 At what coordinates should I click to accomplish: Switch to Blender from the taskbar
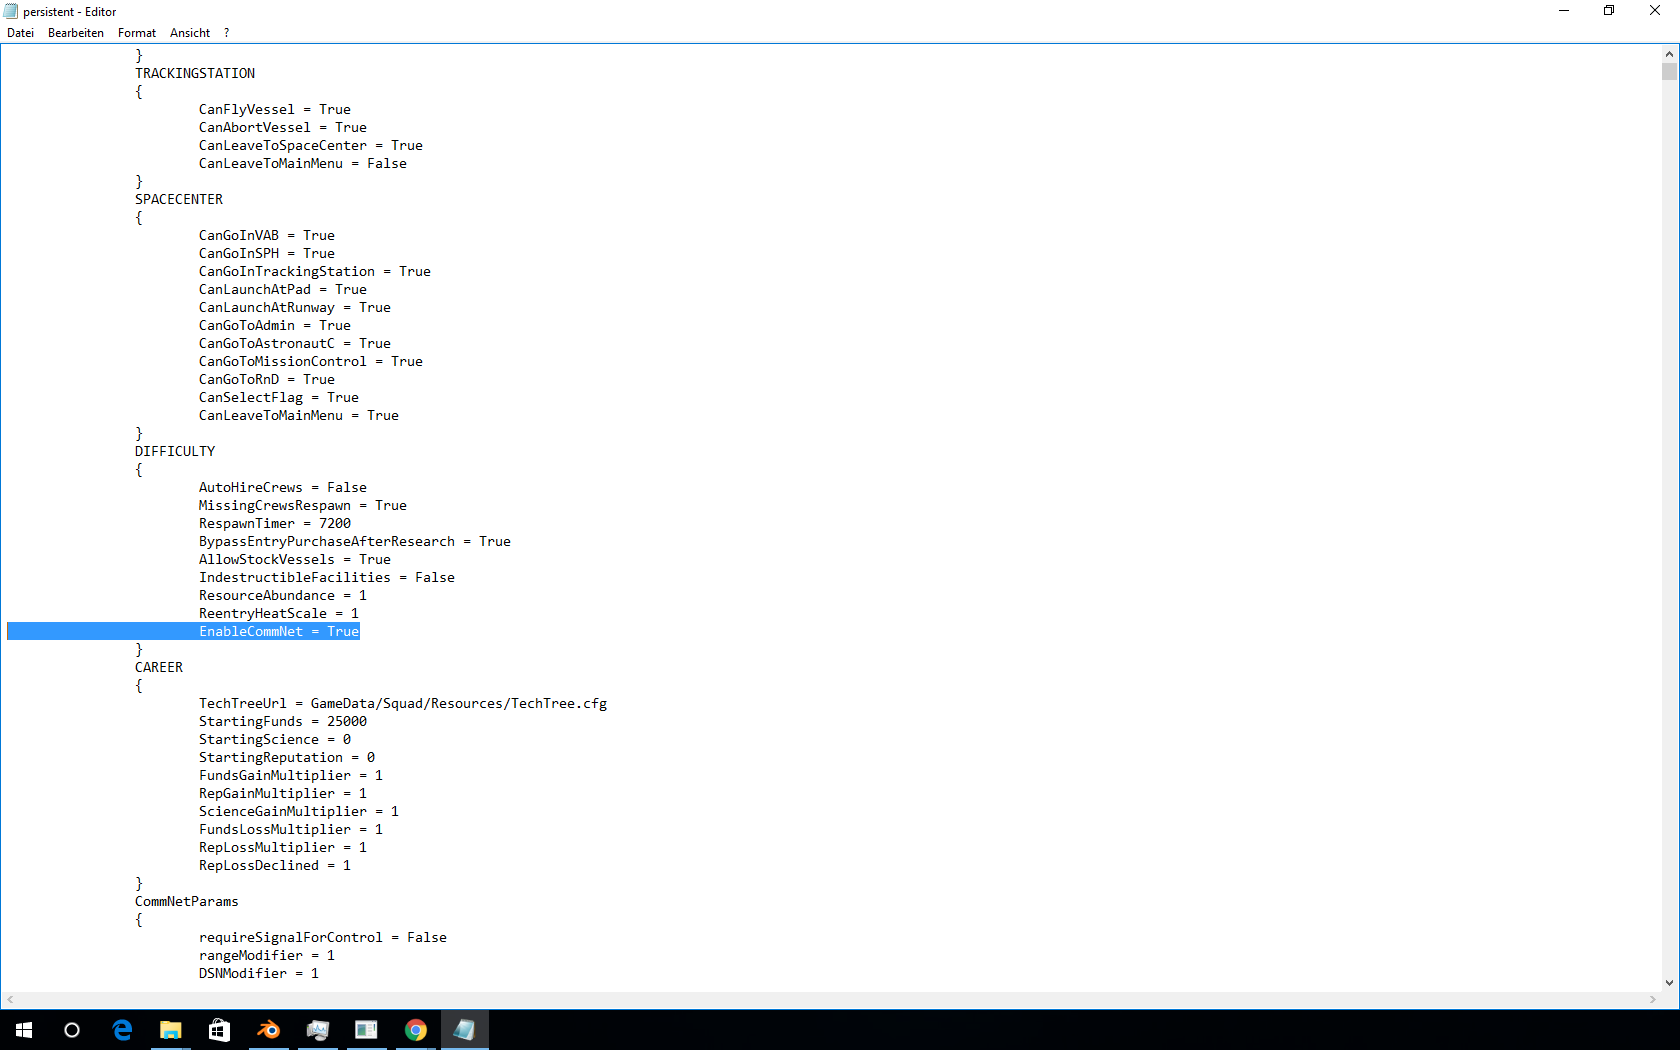click(269, 1030)
